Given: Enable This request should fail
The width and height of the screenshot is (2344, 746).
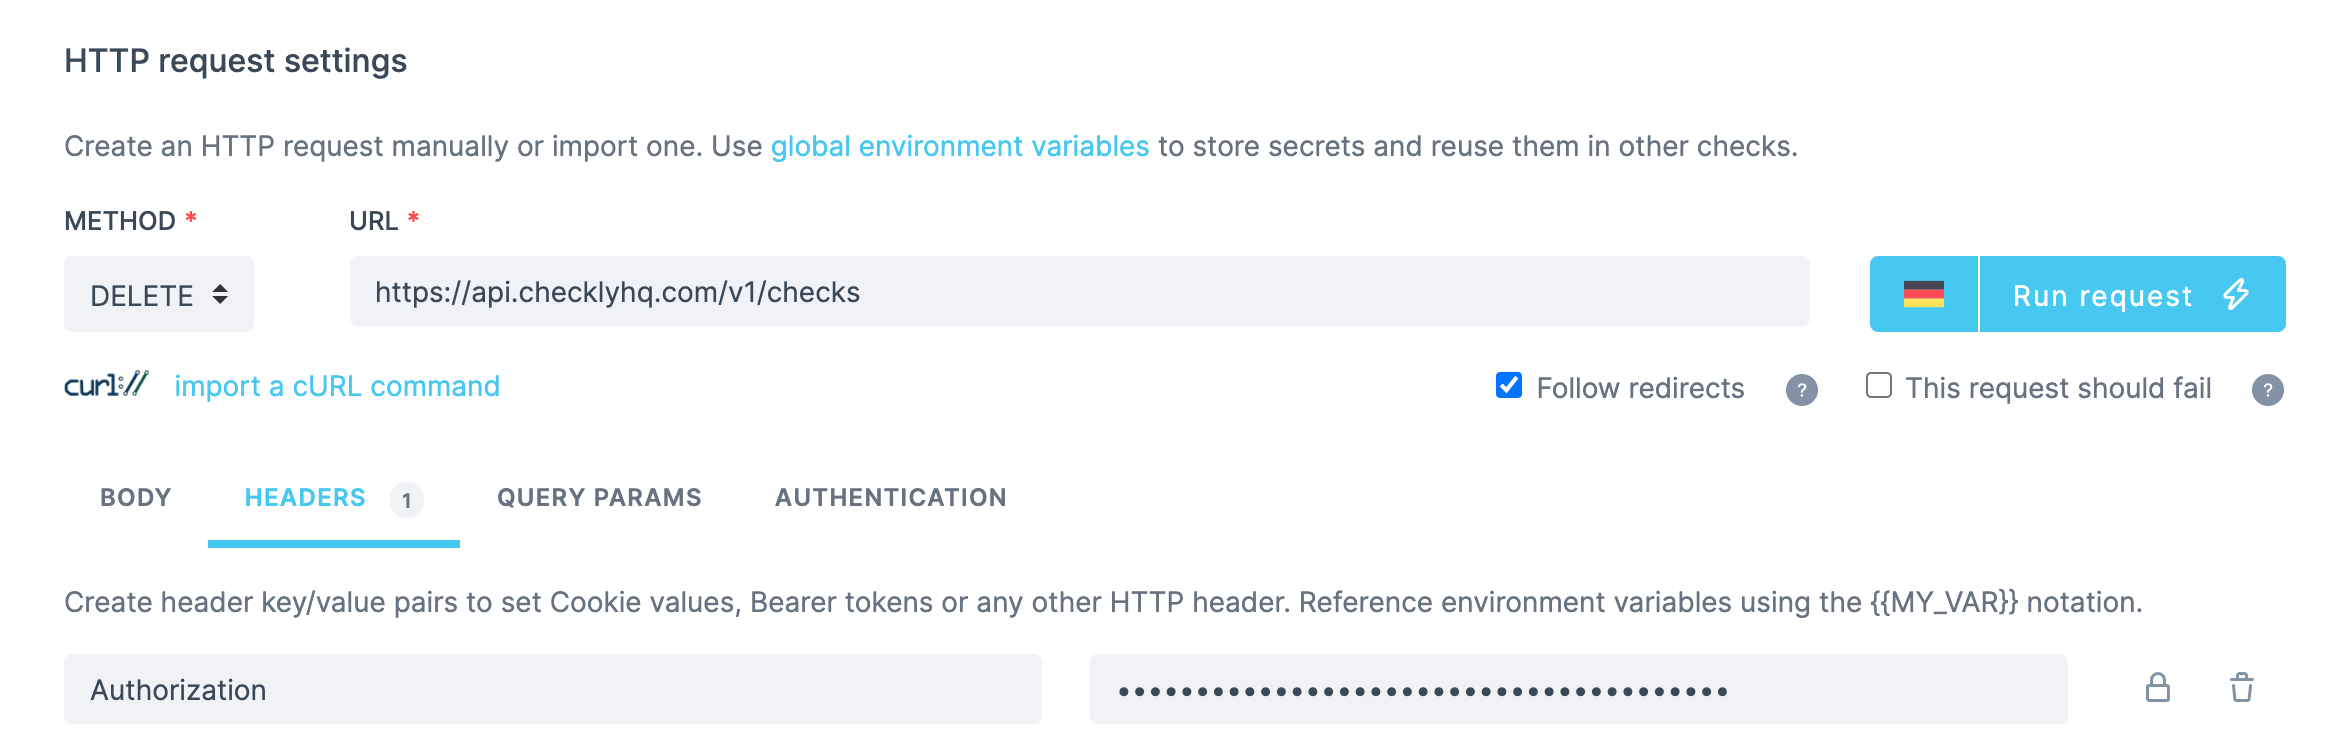Looking at the screenshot, I should tap(1878, 385).
